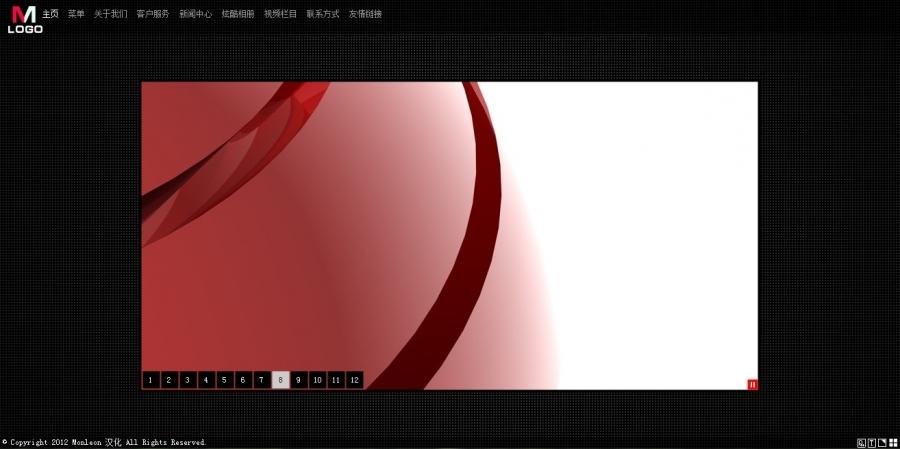This screenshot has height=449, width=900.
Task: Open 炫酷相册 album menu item
Action: click(238, 14)
